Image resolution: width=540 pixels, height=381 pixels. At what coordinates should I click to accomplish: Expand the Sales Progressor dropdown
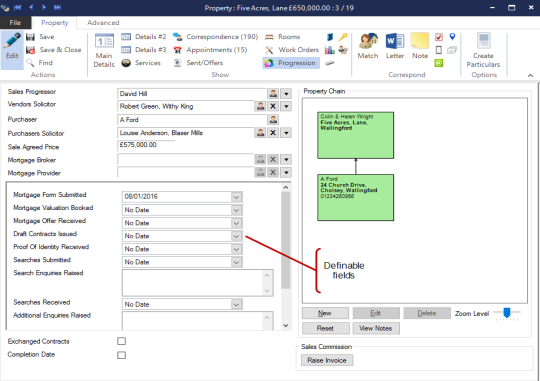pos(286,94)
